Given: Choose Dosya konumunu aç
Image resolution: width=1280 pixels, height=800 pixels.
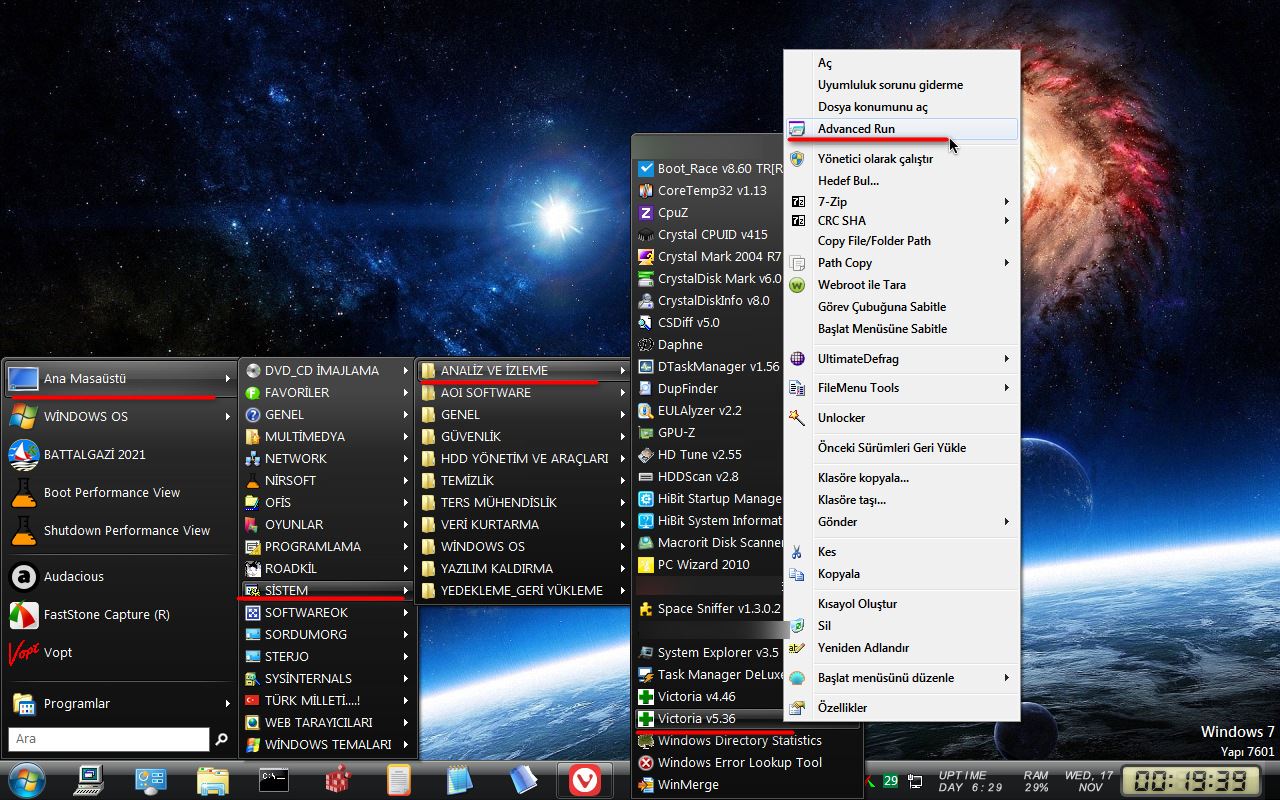Looking at the screenshot, I should pyautogui.click(x=873, y=107).
